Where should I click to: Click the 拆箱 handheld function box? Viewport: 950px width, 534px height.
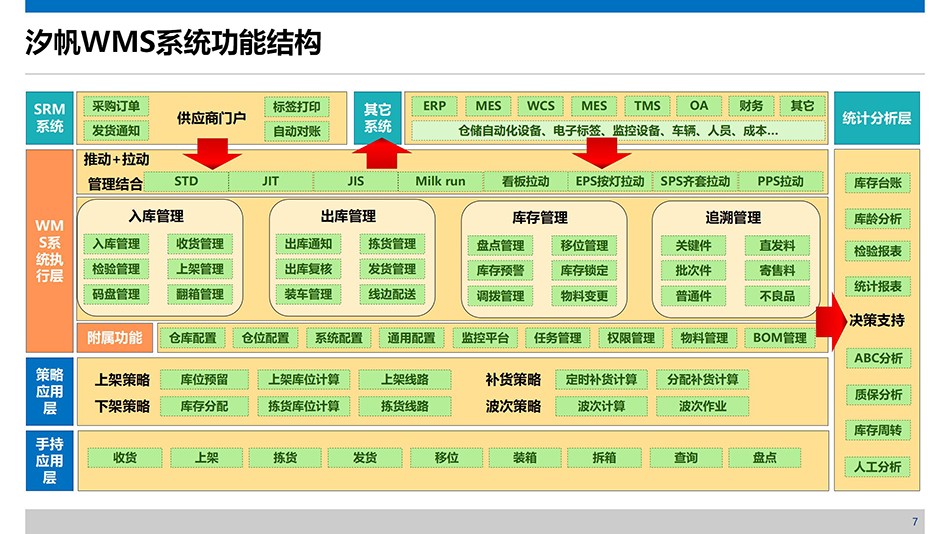pyautogui.click(x=603, y=457)
